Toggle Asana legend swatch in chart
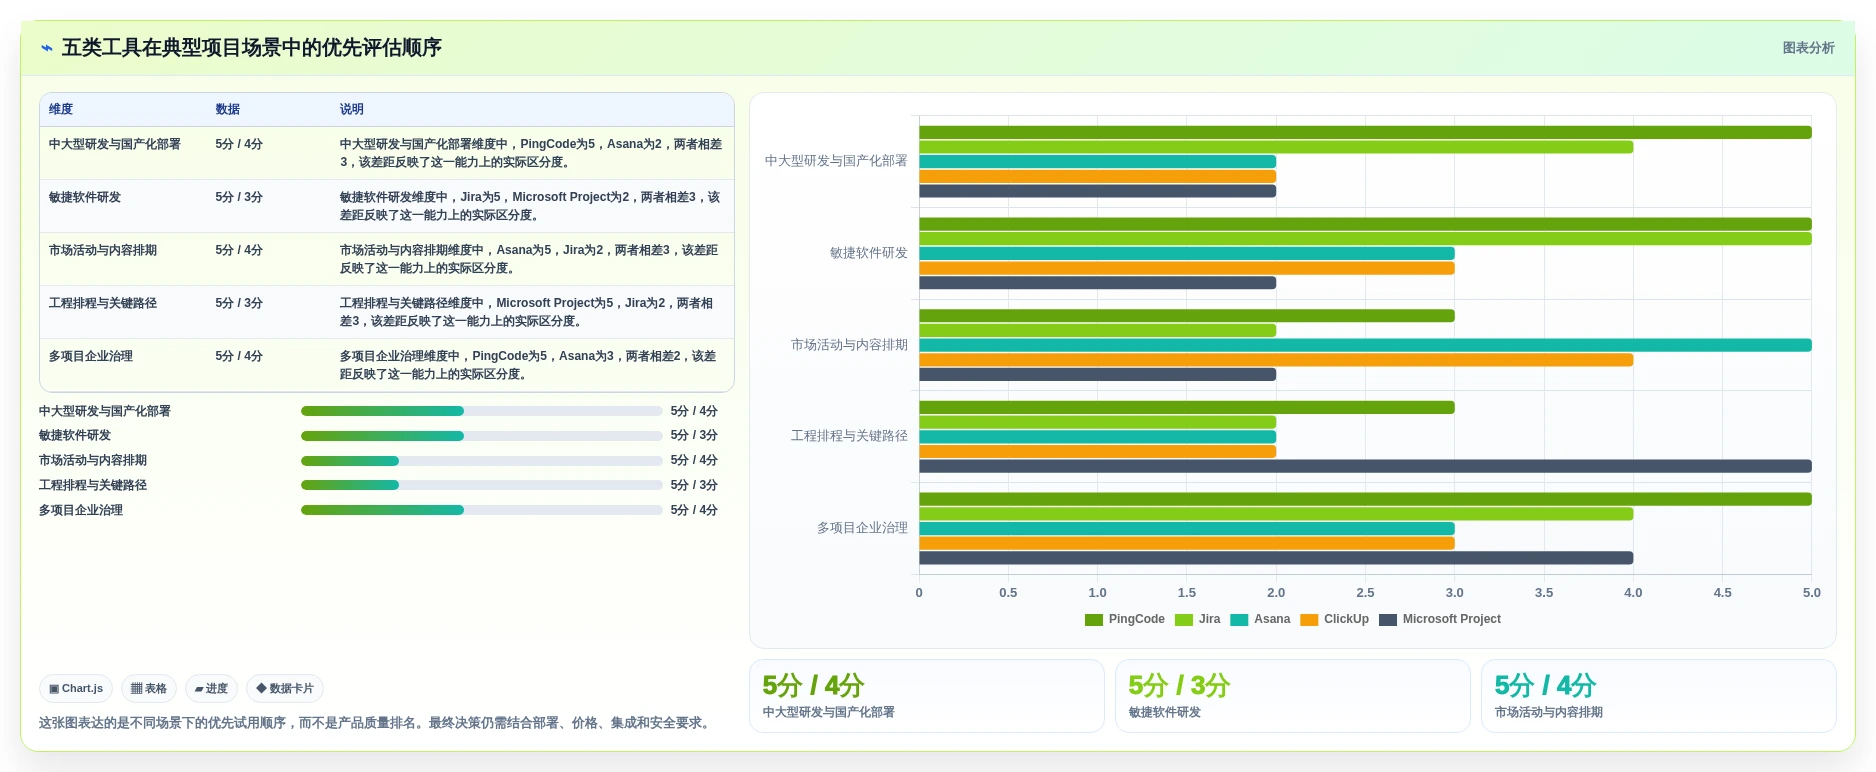The image size is (1876, 772). [x=1239, y=620]
